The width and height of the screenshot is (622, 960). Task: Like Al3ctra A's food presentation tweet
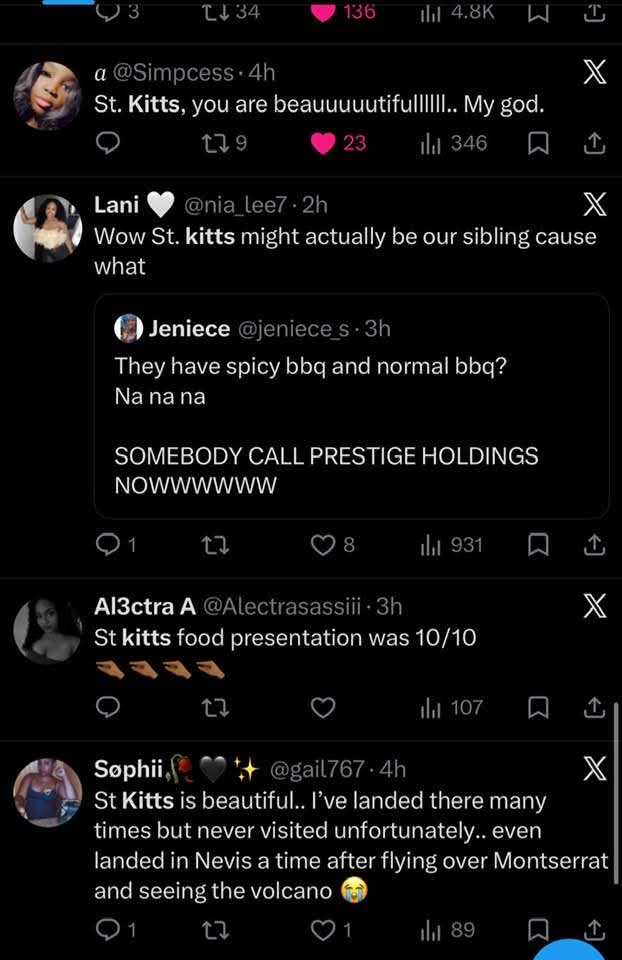322,708
